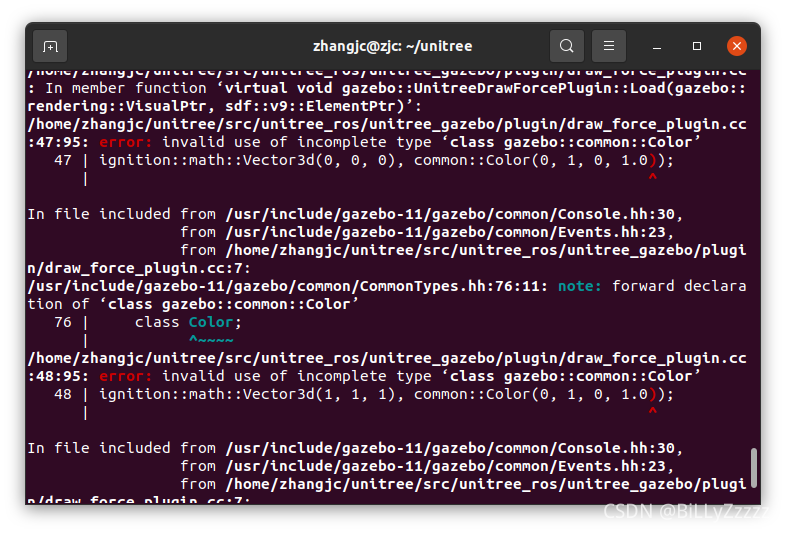Viewport: 786px width, 533px height.
Task: Click the cyan 'Color' in 'class Color;'
Action: (x=211, y=322)
